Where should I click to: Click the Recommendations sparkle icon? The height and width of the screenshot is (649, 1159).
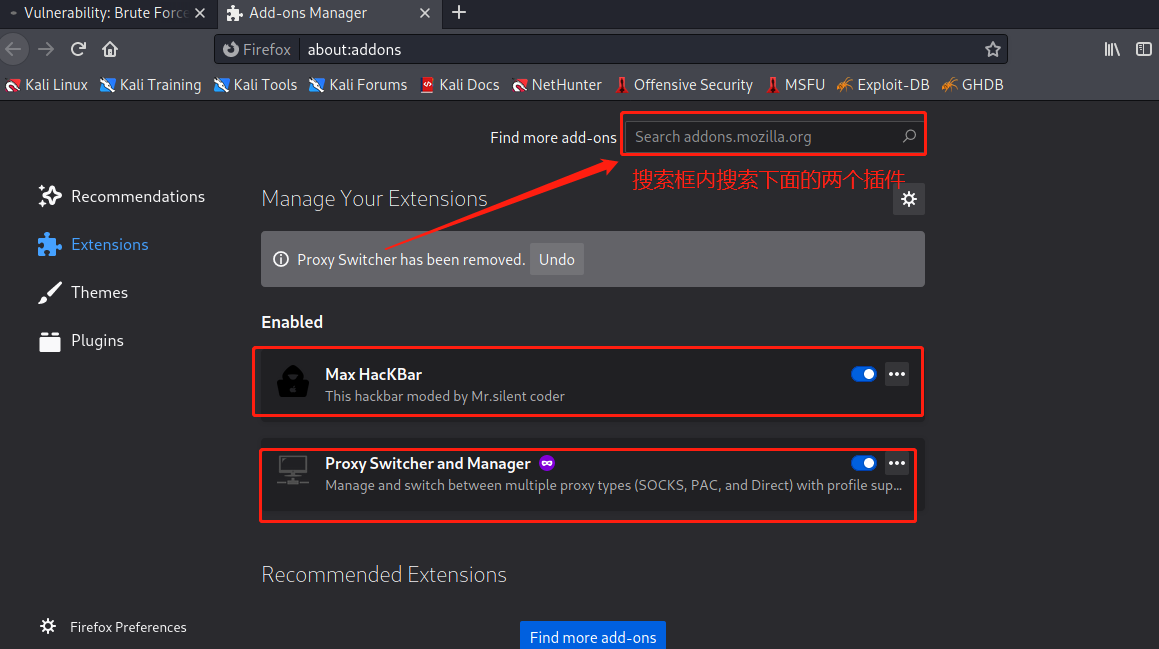[50, 196]
